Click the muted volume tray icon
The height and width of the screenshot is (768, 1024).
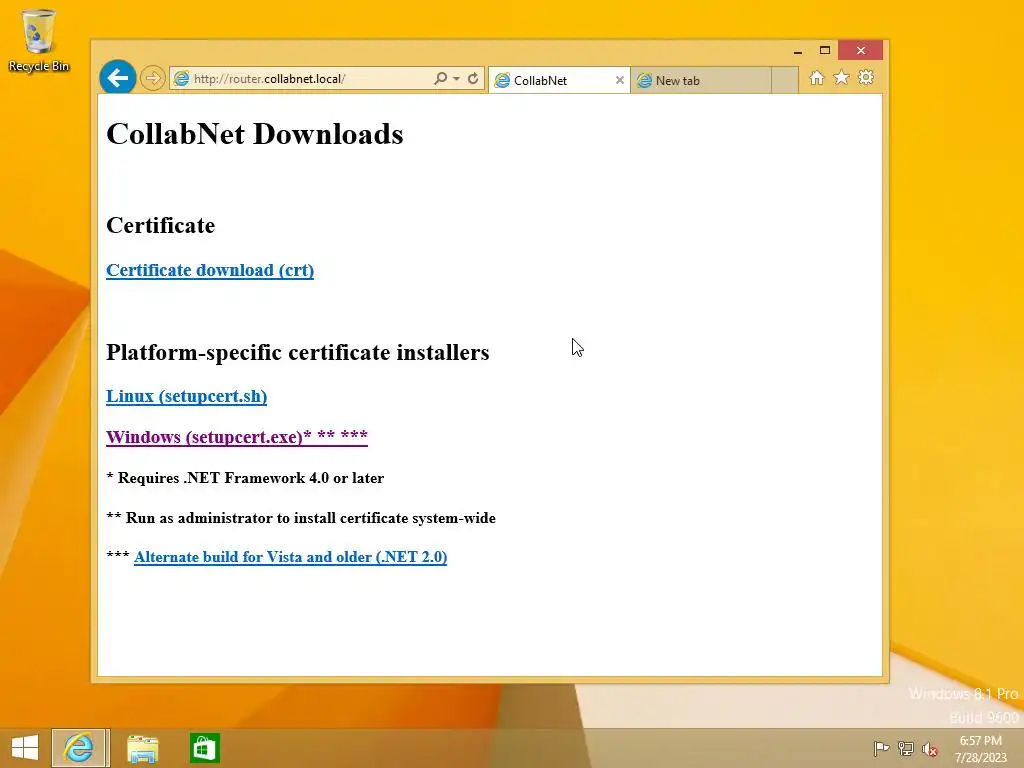pos(930,749)
